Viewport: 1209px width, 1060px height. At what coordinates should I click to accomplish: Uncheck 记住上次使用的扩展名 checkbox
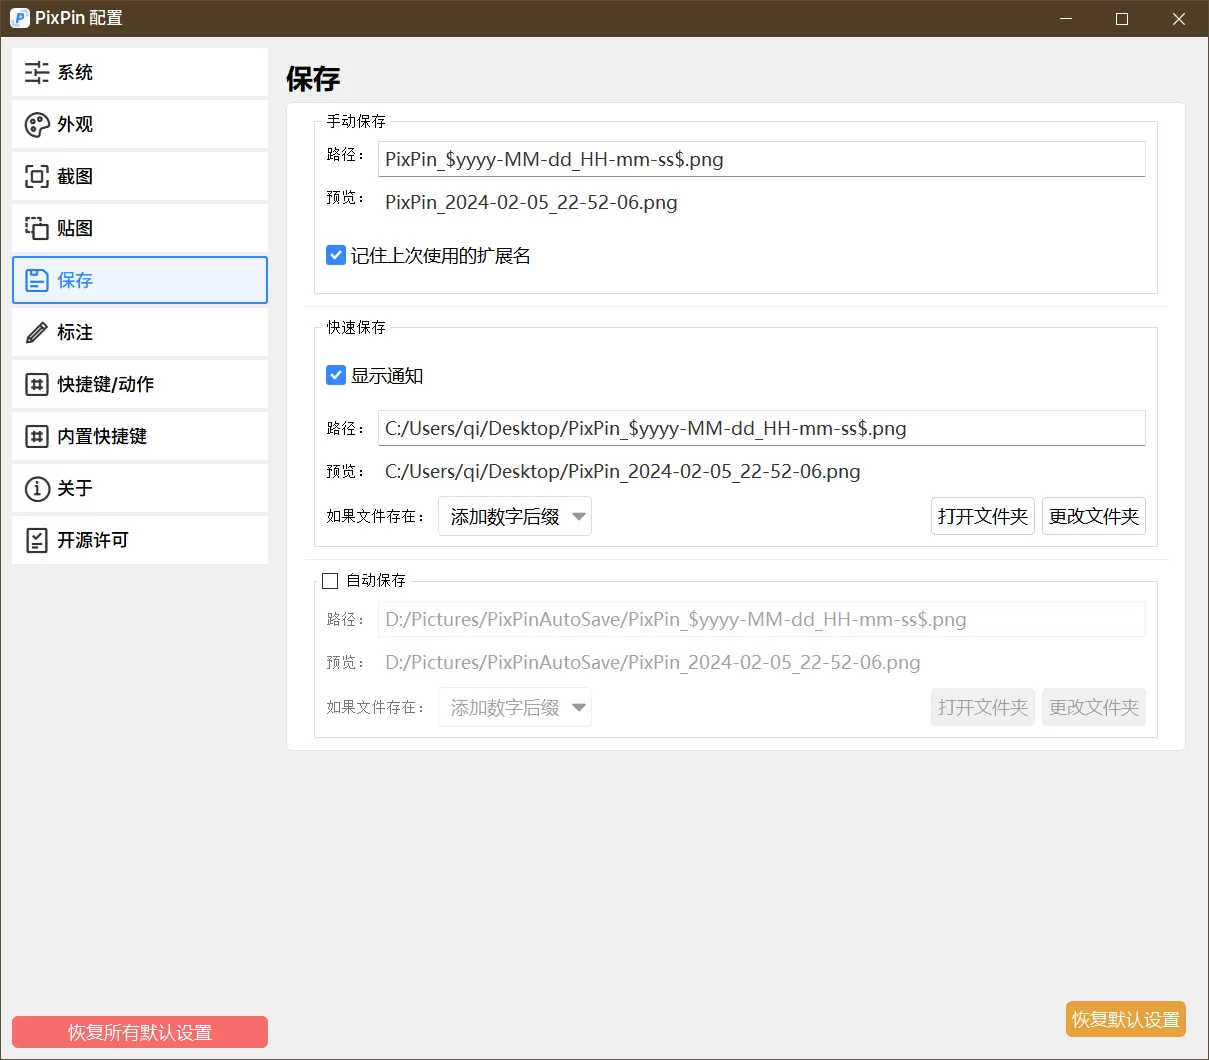click(x=336, y=255)
